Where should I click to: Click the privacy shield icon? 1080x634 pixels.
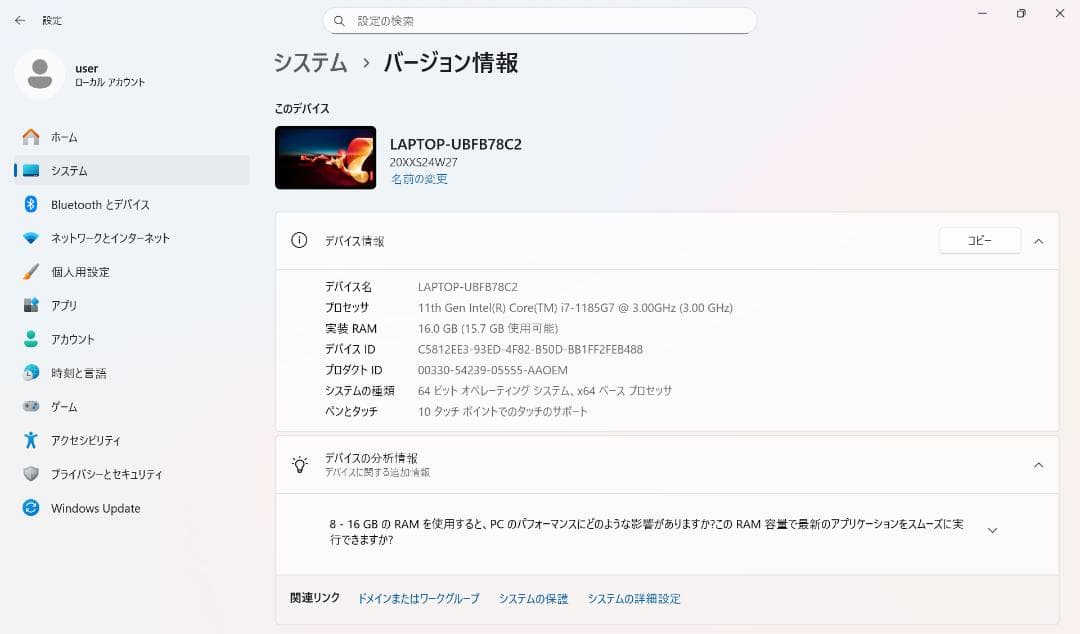point(31,474)
